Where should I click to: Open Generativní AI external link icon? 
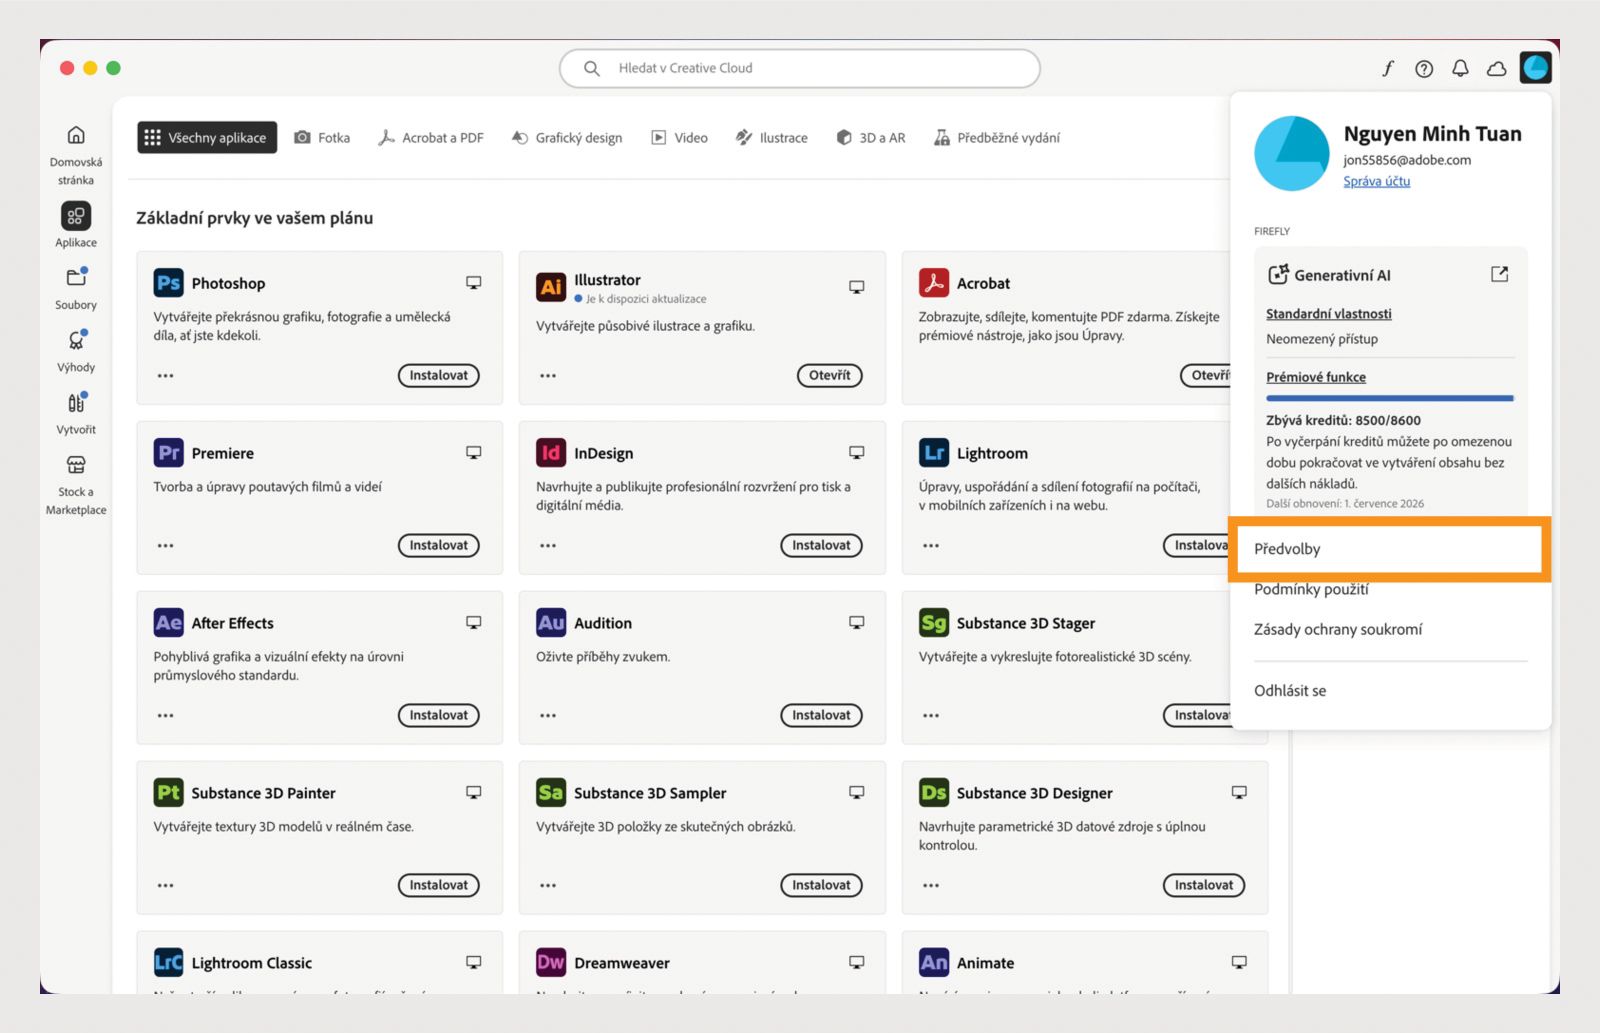tap(1499, 274)
